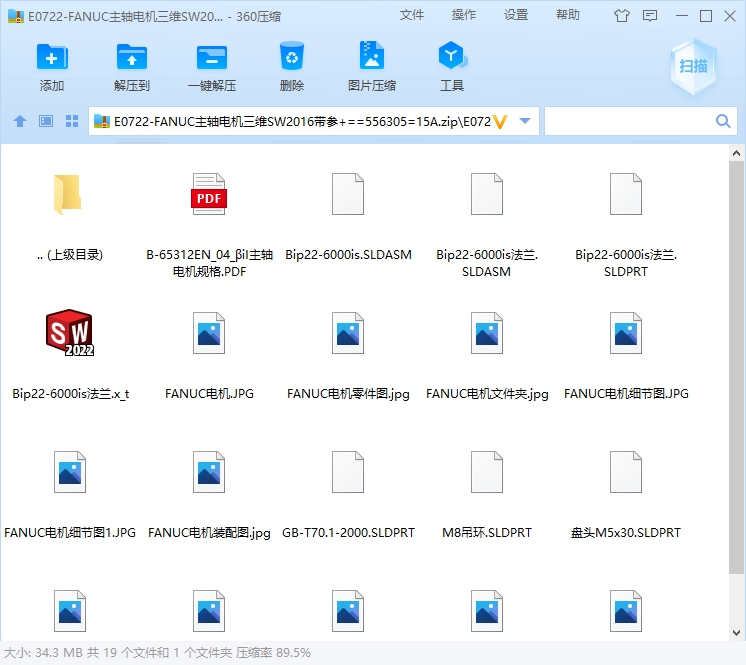The width and height of the screenshot is (746, 665).
Task: Select the B-65312EN_04 PDF file icon
Action: point(209,194)
